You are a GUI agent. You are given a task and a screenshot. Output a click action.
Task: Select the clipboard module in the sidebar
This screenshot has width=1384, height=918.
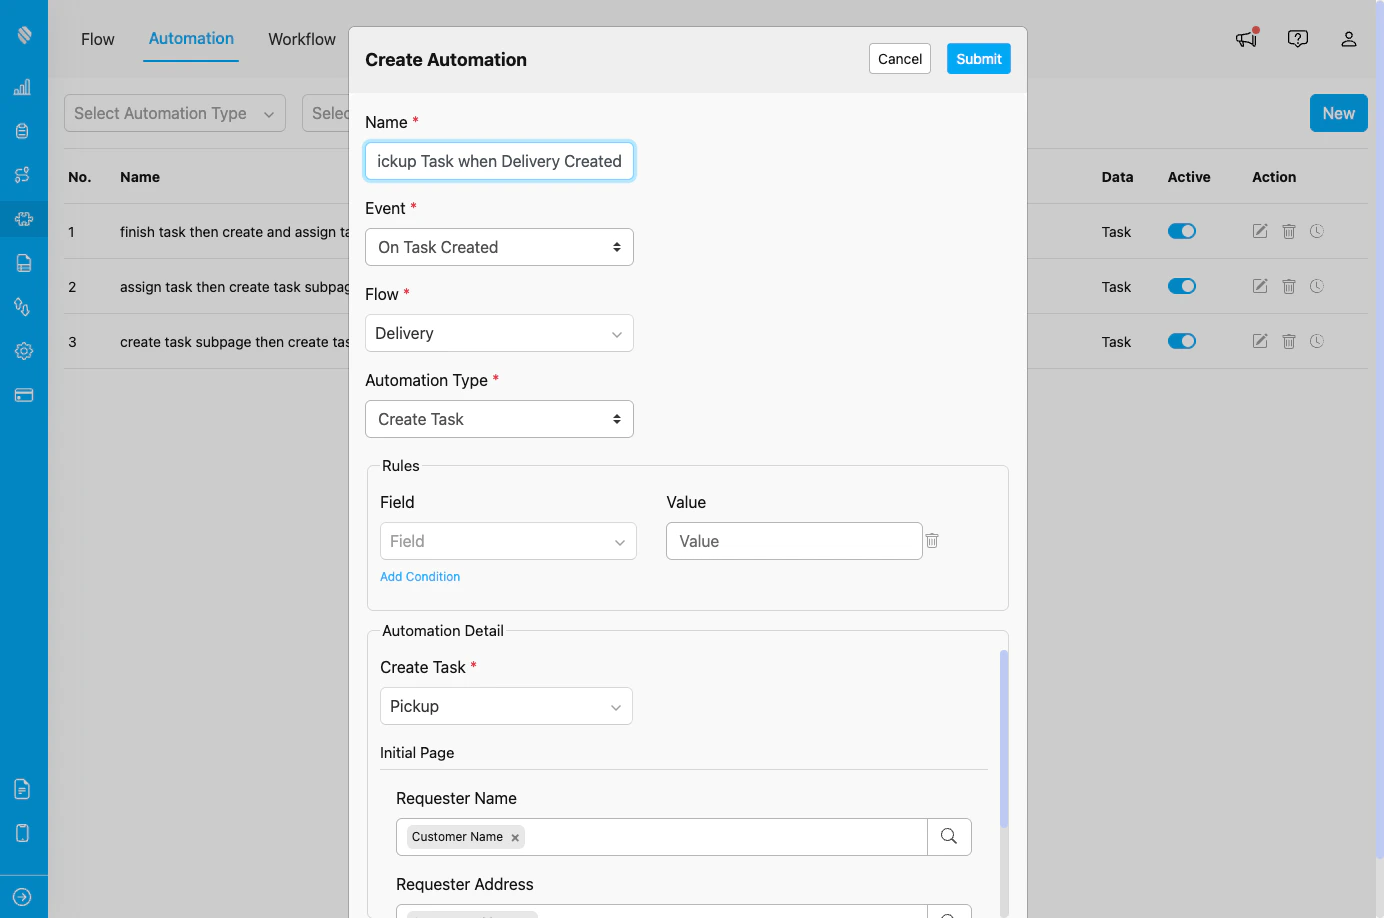tap(22, 130)
